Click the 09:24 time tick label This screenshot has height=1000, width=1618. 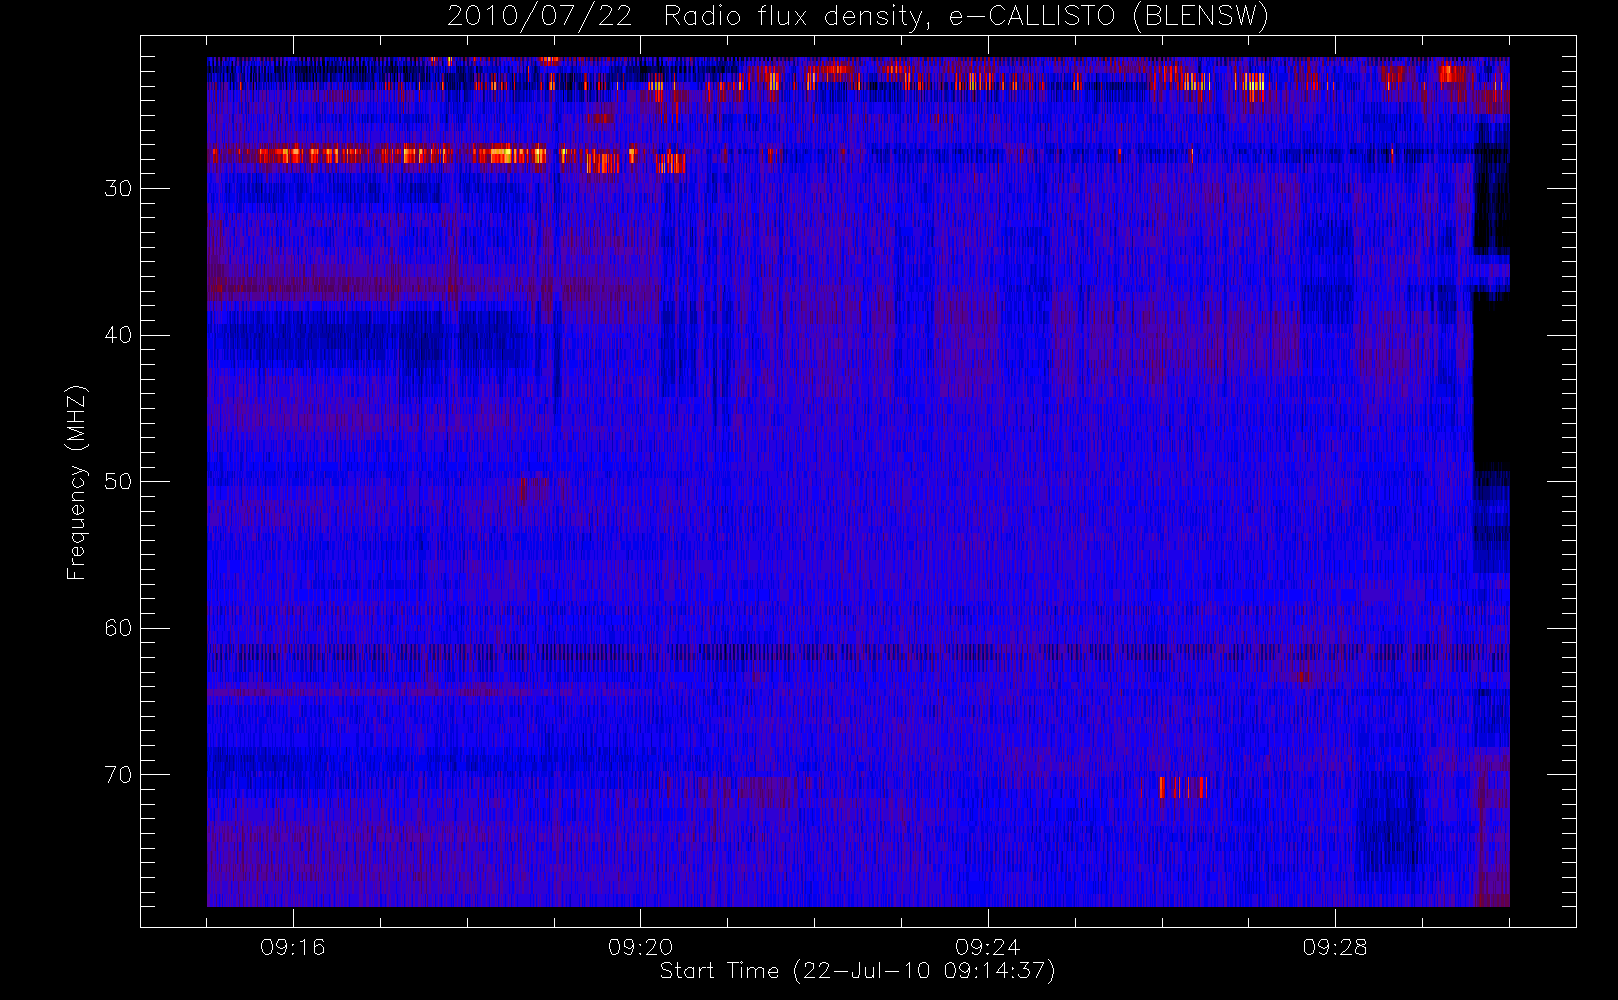987,947
